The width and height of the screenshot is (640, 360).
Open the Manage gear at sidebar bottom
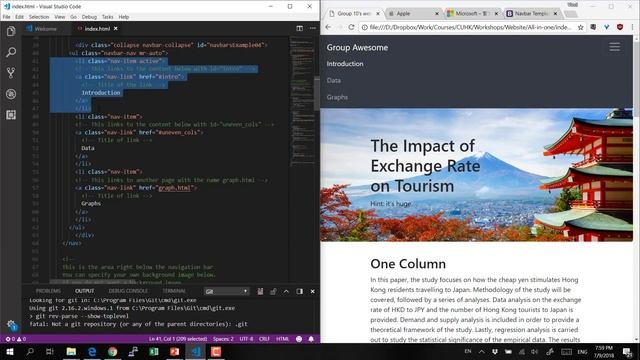(11, 325)
